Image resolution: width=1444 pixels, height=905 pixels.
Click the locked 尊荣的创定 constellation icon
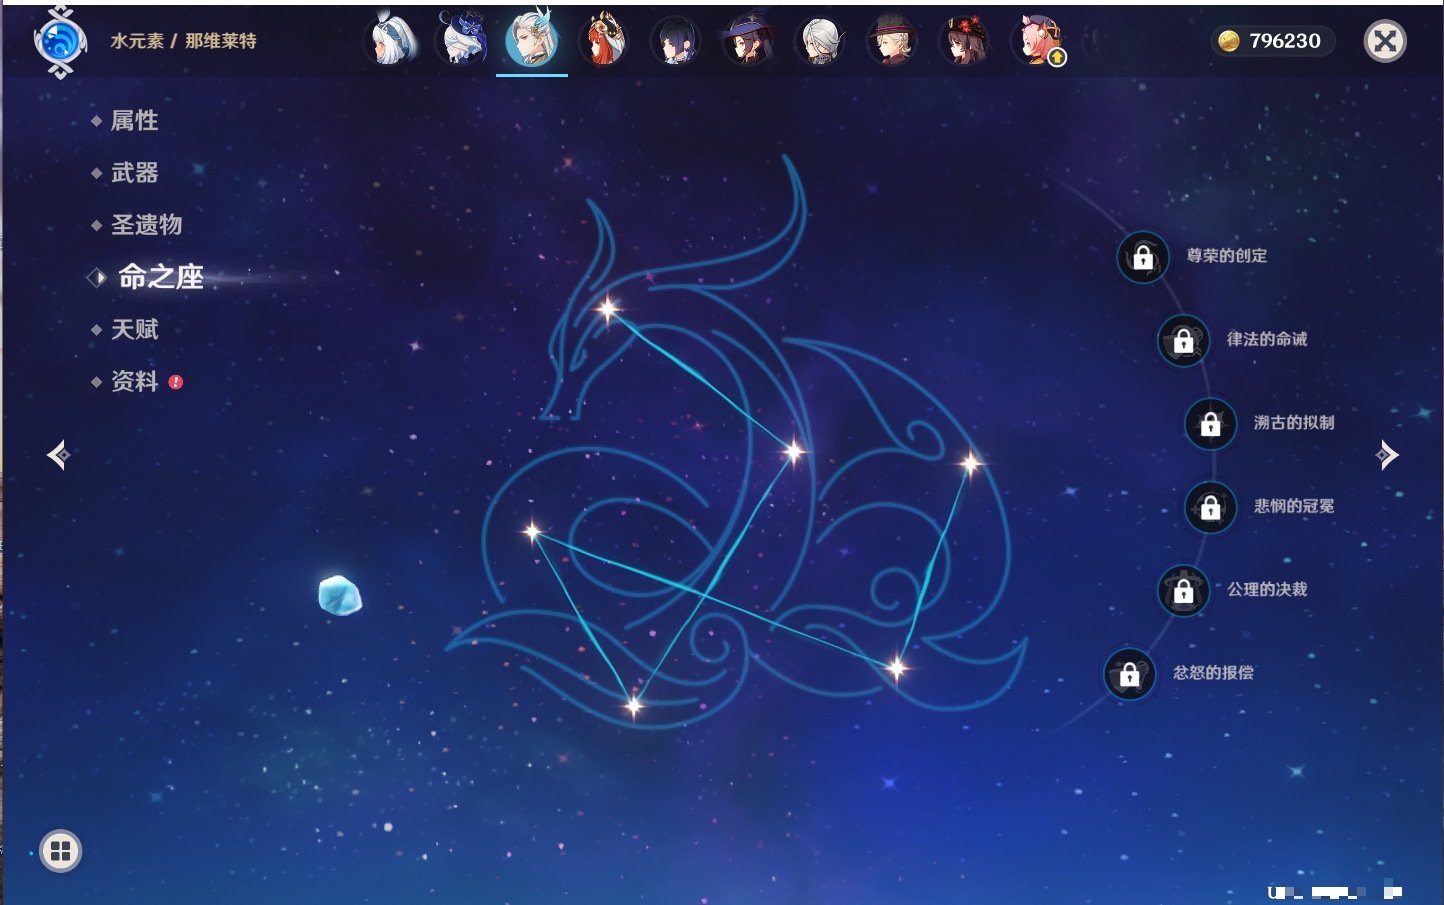[1142, 257]
